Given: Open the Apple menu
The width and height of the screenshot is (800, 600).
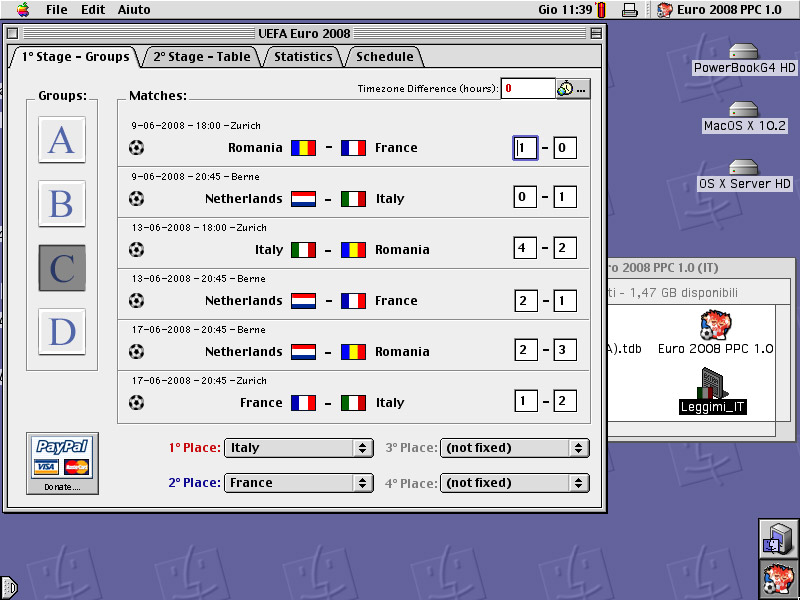Looking at the screenshot, I should point(23,9).
